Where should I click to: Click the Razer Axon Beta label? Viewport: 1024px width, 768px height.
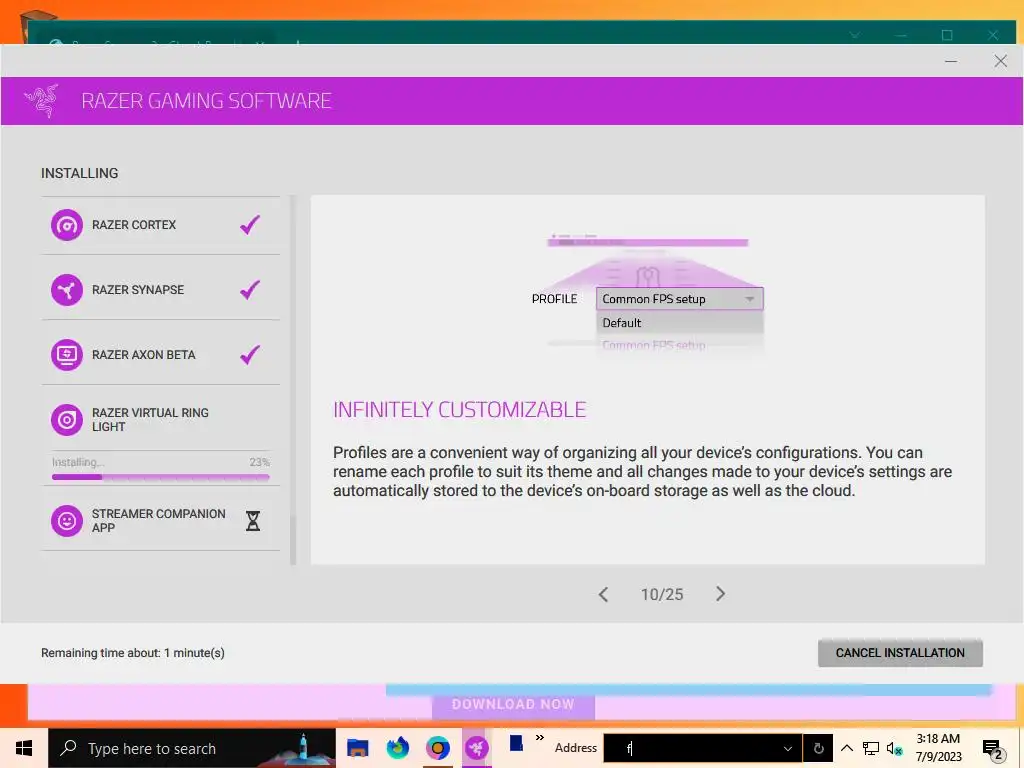click(x=144, y=355)
